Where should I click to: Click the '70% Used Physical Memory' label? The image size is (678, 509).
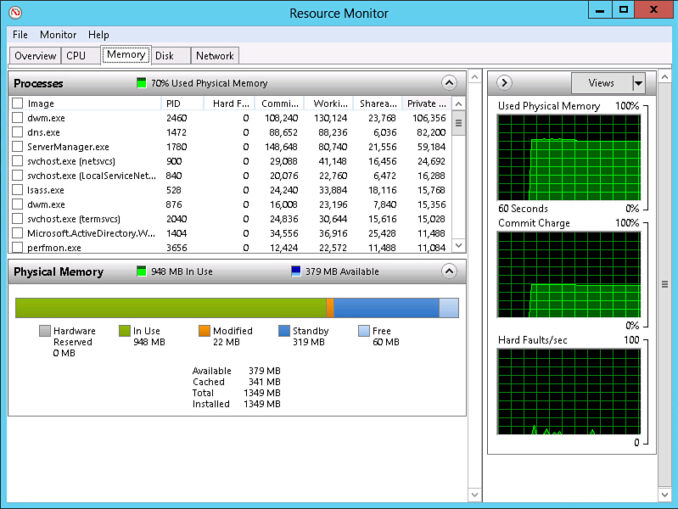coord(209,83)
